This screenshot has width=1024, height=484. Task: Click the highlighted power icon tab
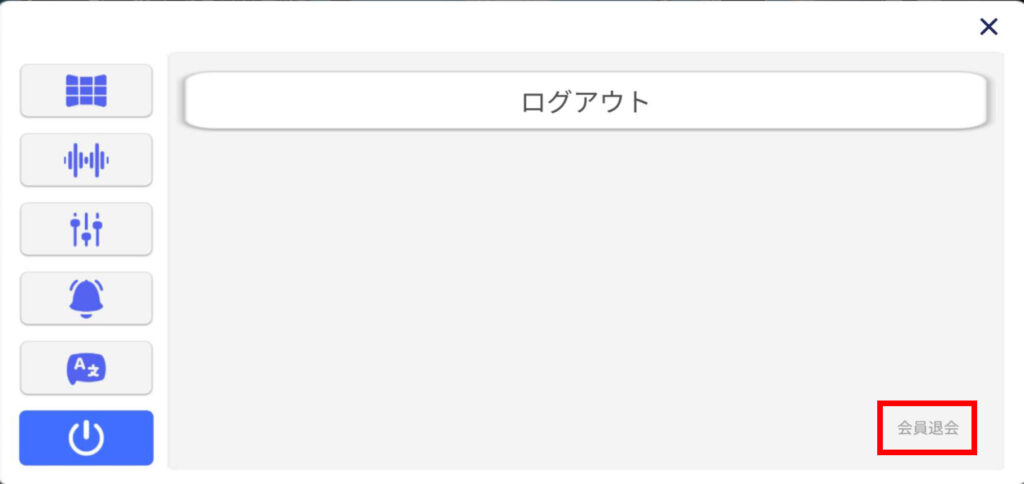(x=86, y=438)
